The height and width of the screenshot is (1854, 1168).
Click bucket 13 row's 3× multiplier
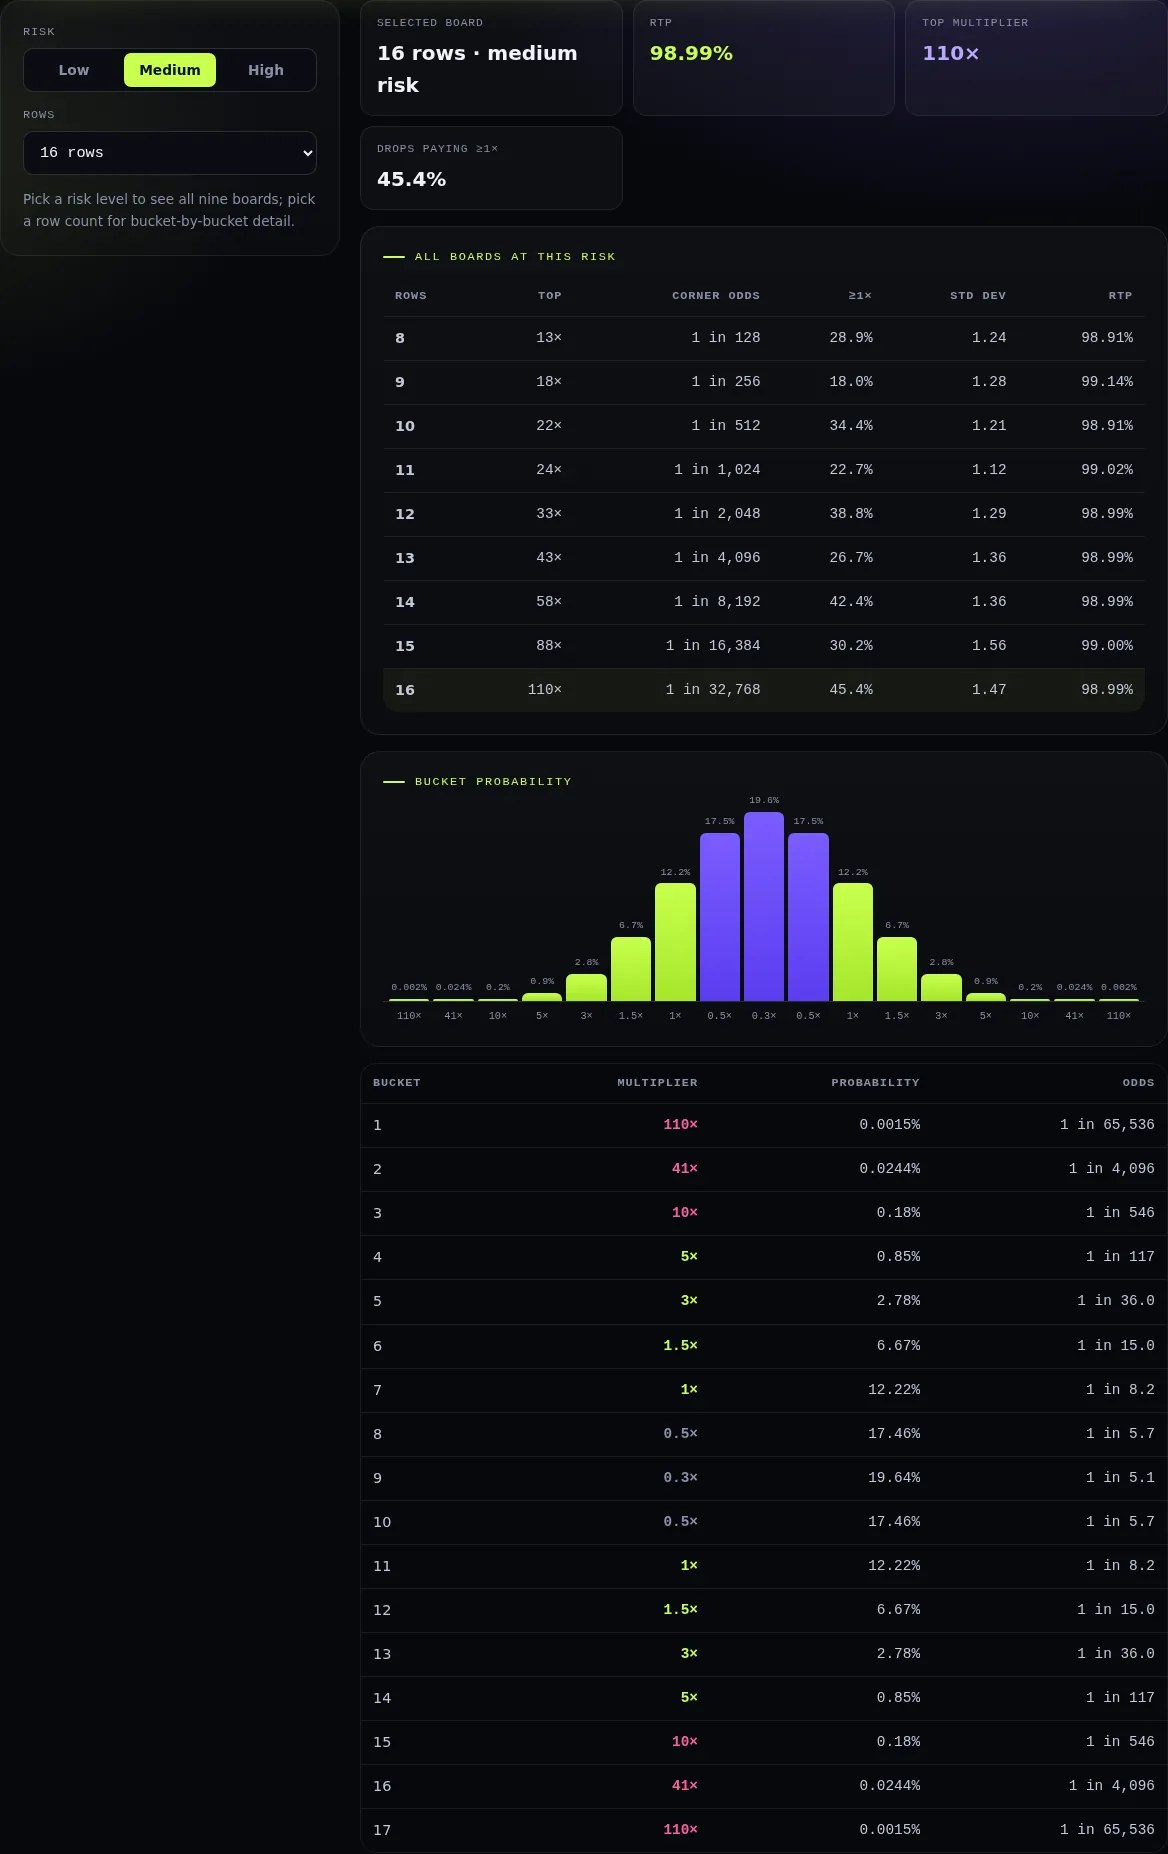tap(689, 1654)
